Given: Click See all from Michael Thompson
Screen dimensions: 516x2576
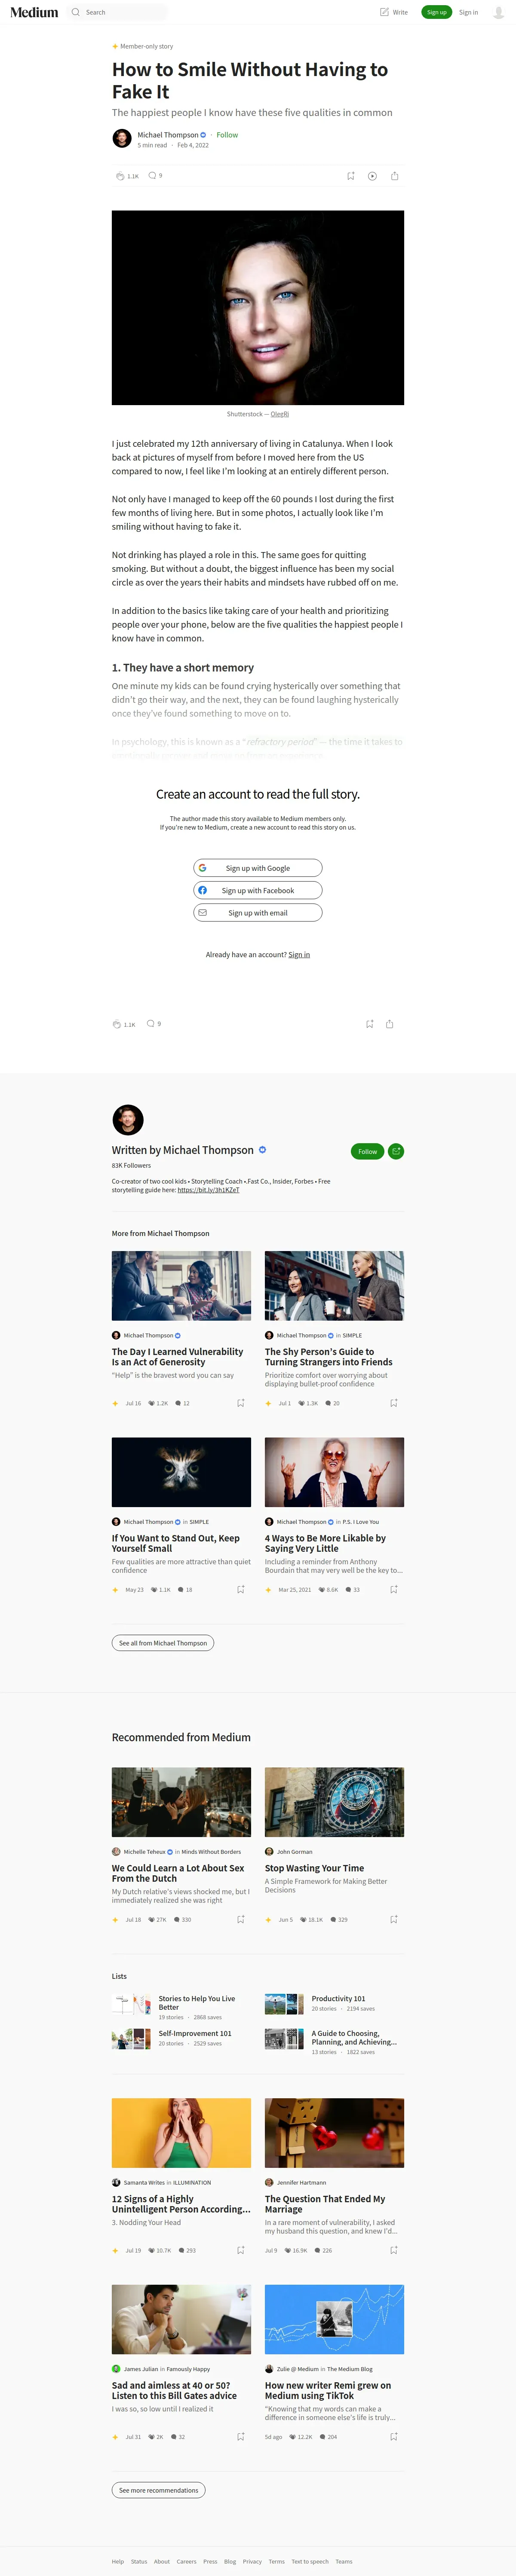Looking at the screenshot, I should tap(163, 1643).
